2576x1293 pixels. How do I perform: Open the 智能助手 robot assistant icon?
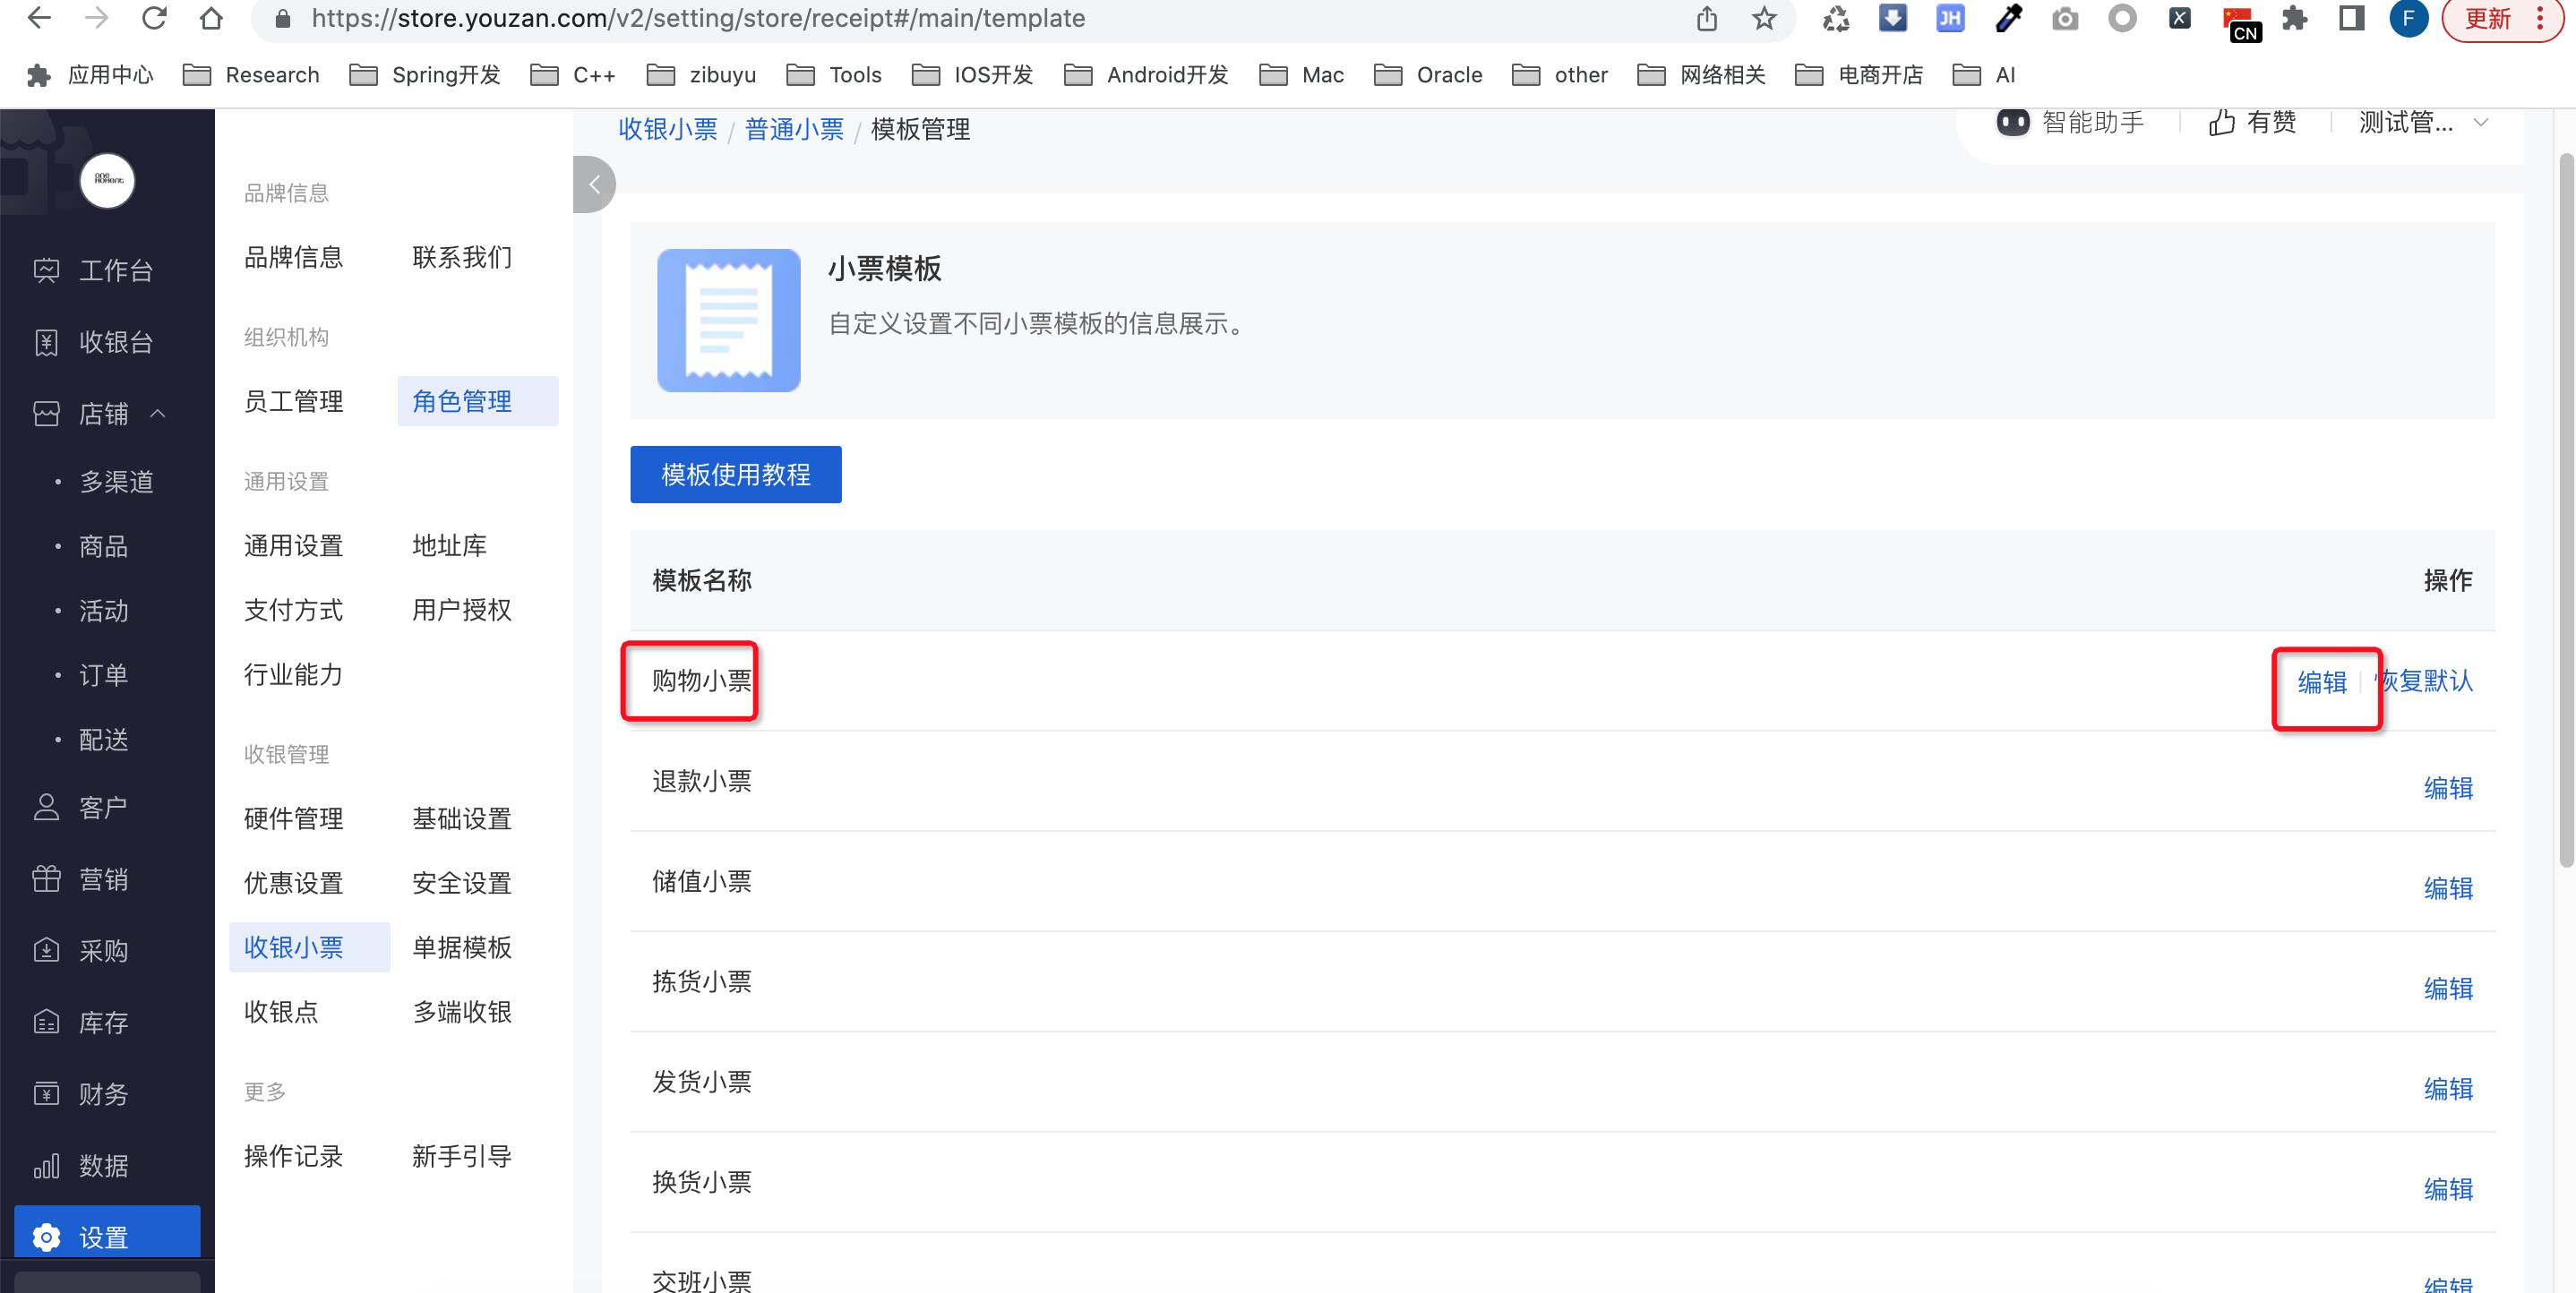click(2012, 122)
